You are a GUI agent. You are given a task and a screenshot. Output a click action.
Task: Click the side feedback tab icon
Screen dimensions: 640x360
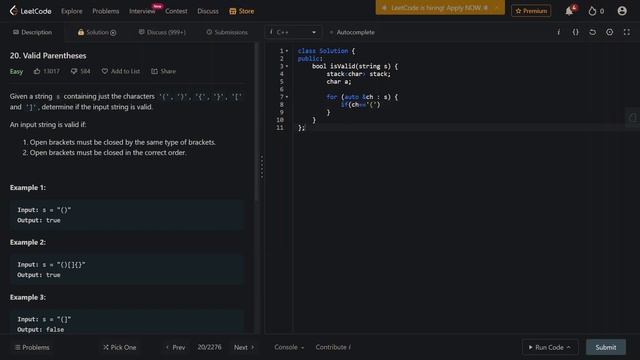[x=633, y=118]
